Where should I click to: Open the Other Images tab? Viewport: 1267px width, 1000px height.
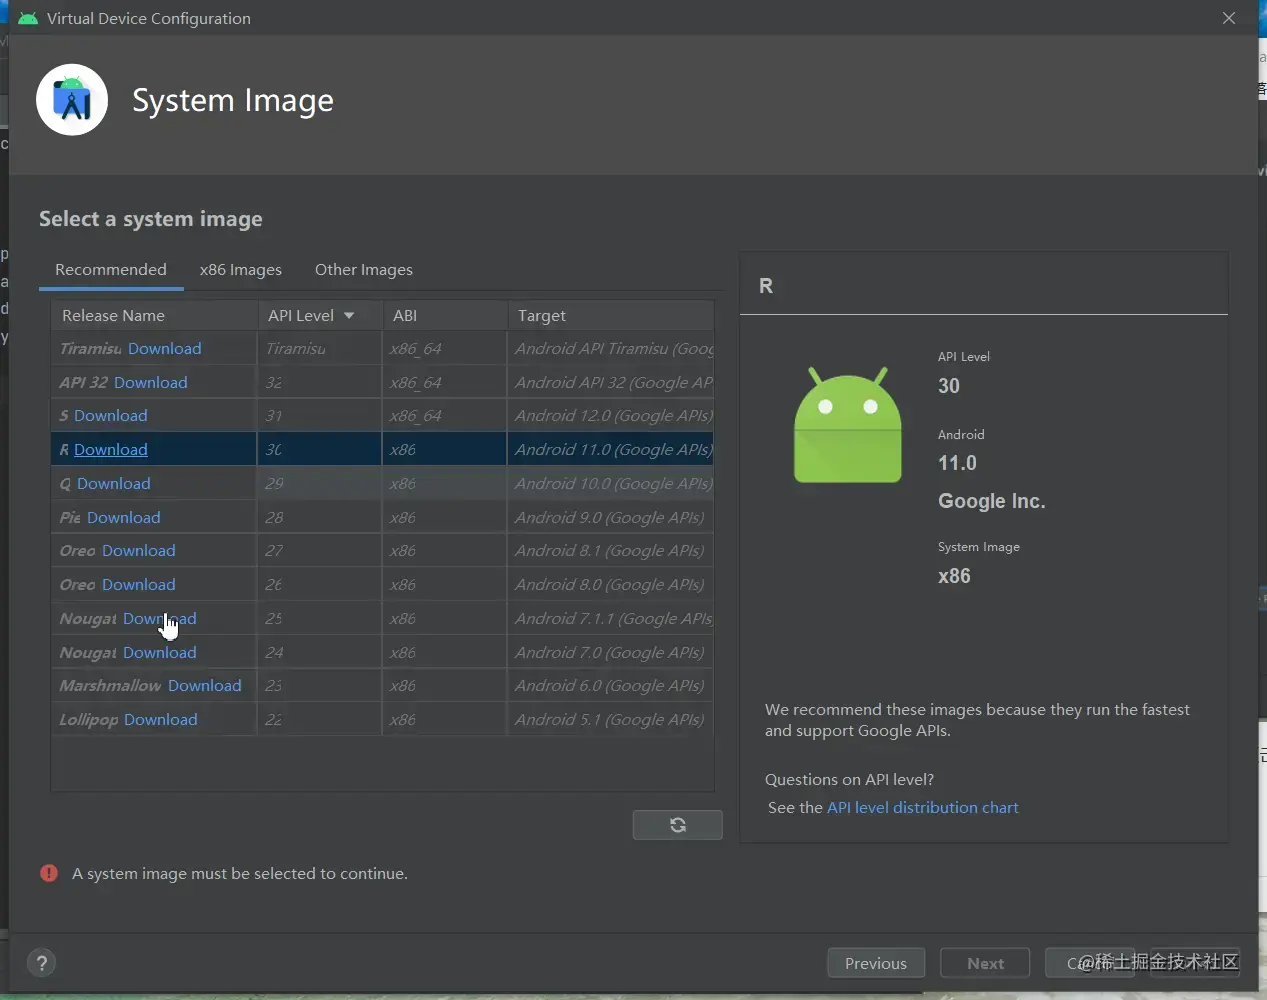tap(364, 270)
